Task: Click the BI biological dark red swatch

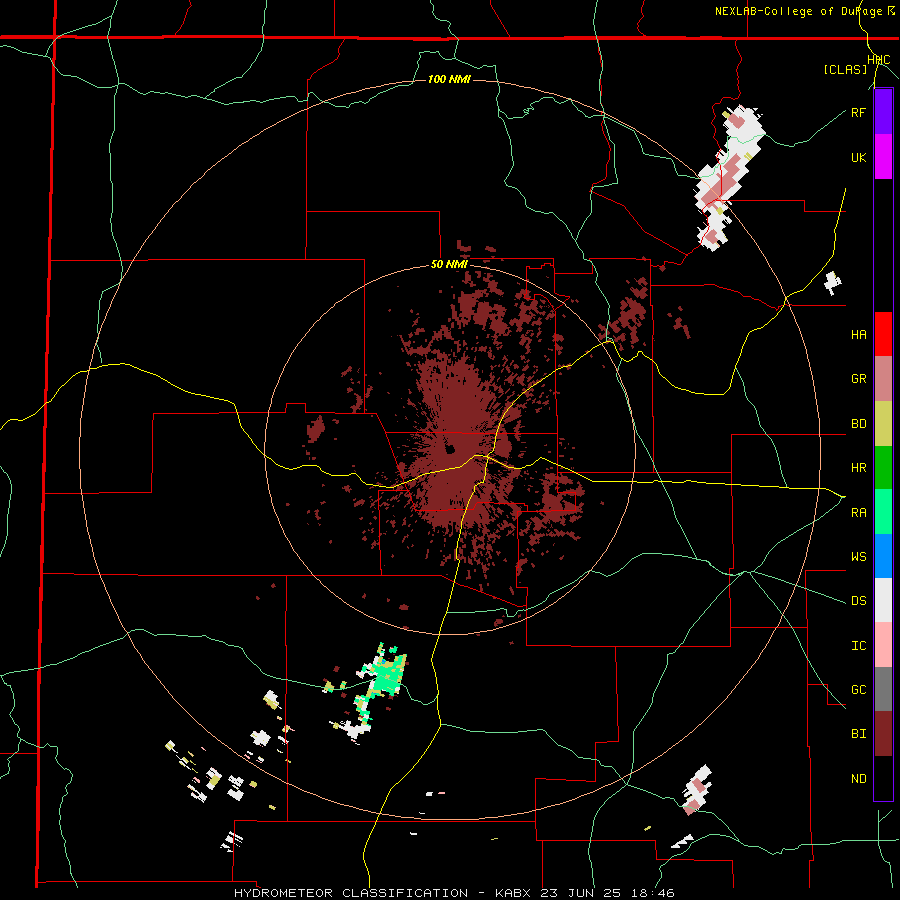Action: (883, 734)
